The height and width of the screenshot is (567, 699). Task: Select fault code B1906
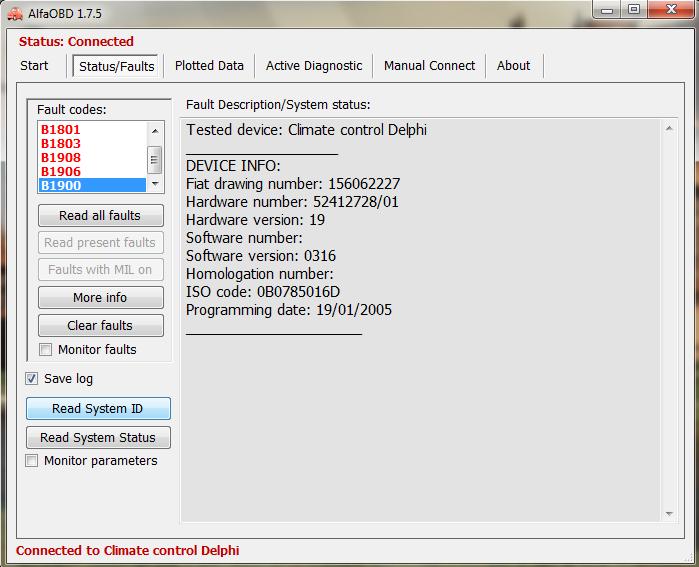(x=60, y=172)
